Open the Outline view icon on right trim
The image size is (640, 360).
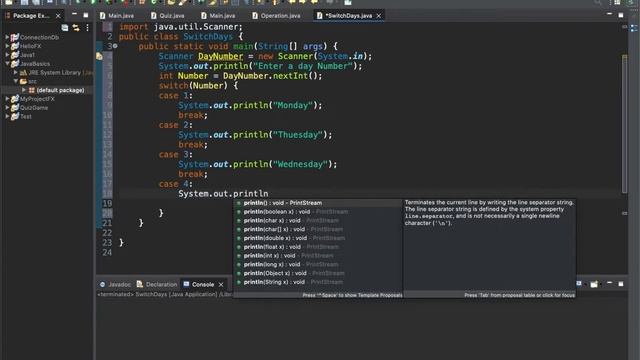point(634,28)
